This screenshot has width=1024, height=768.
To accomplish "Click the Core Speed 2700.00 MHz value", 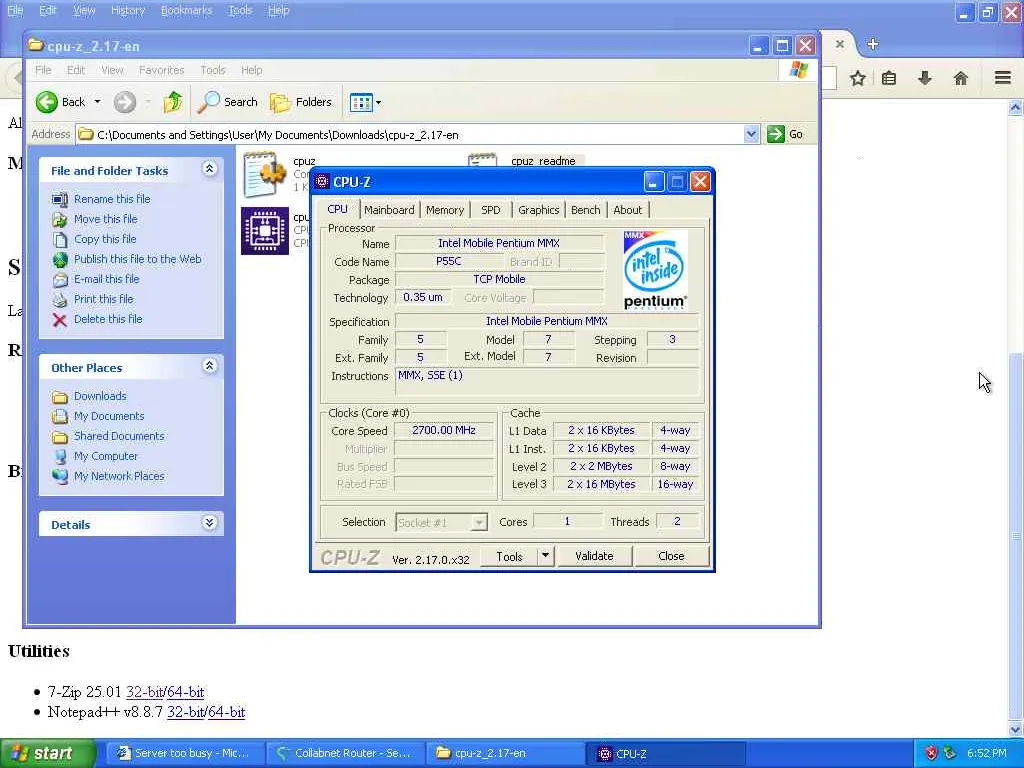I will point(444,430).
